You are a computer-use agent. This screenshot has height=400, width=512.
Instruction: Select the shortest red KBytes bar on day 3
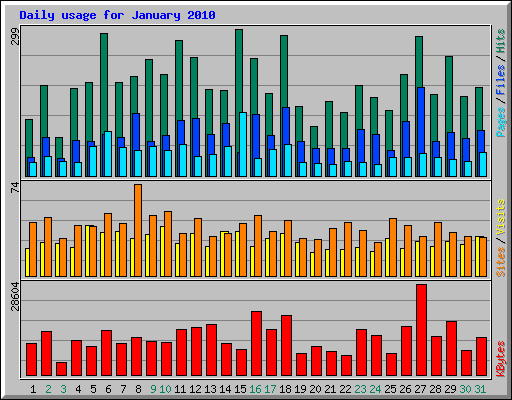tap(61, 369)
